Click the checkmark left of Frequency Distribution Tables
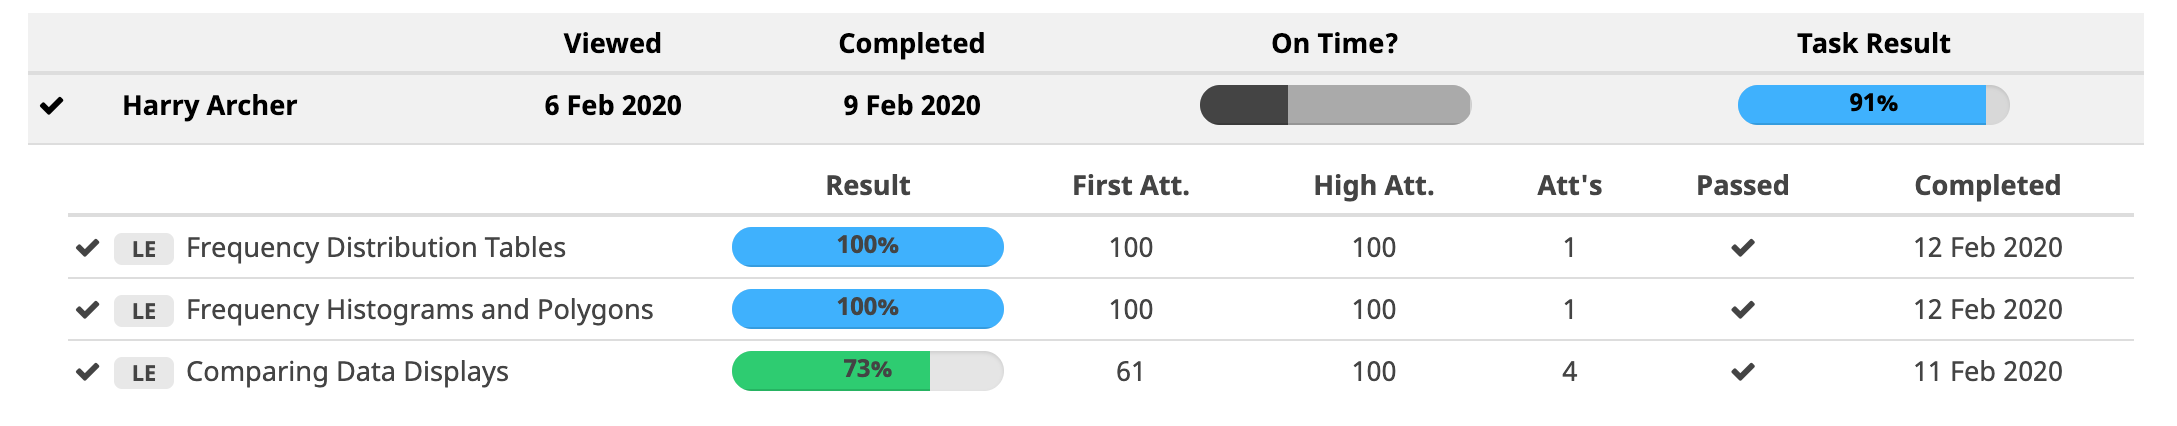The width and height of the screenshot is (2177, 426). point(88,248)
